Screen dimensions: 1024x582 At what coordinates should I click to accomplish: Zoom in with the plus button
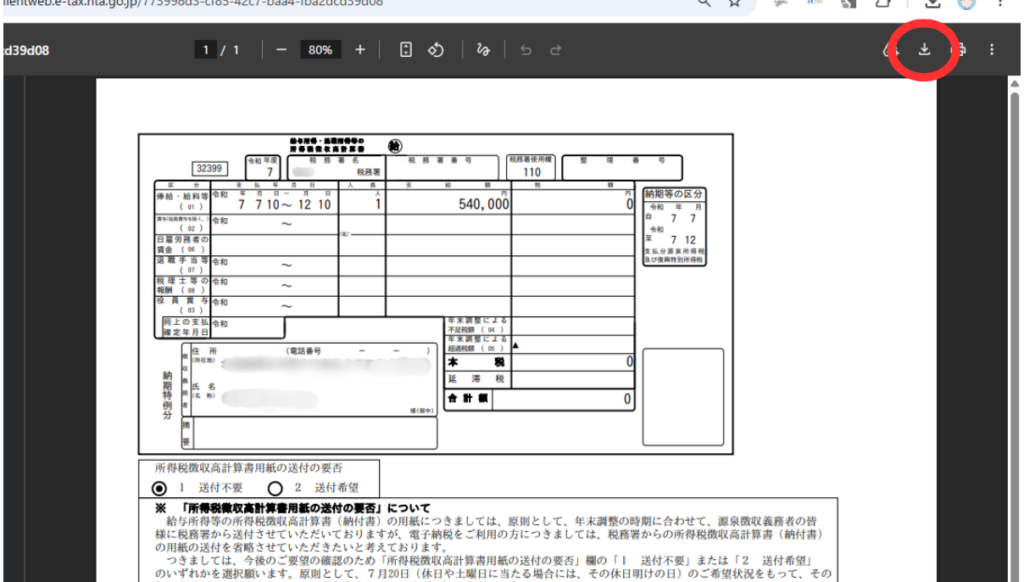(360, 50)
